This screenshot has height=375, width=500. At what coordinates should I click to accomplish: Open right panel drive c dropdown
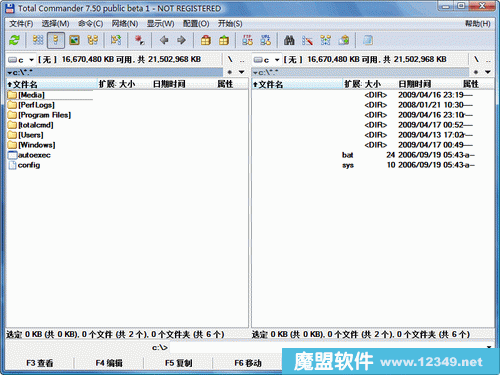(266, 60)
